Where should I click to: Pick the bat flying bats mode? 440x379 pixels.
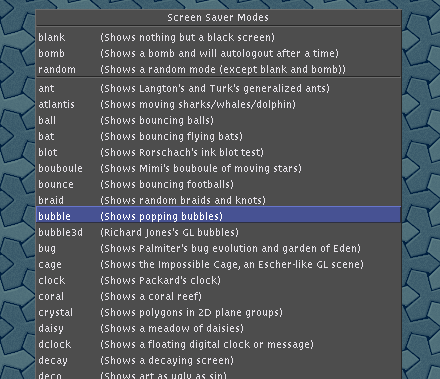pyautogui.click(x=218, y=136)
